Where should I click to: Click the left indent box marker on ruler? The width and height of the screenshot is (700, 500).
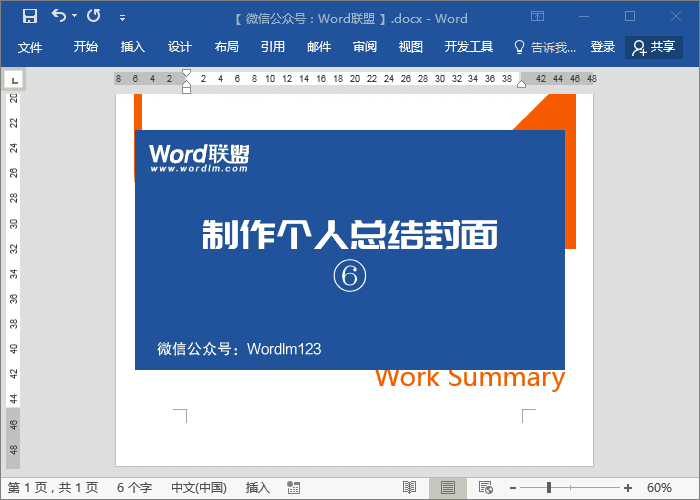point(187,90)
